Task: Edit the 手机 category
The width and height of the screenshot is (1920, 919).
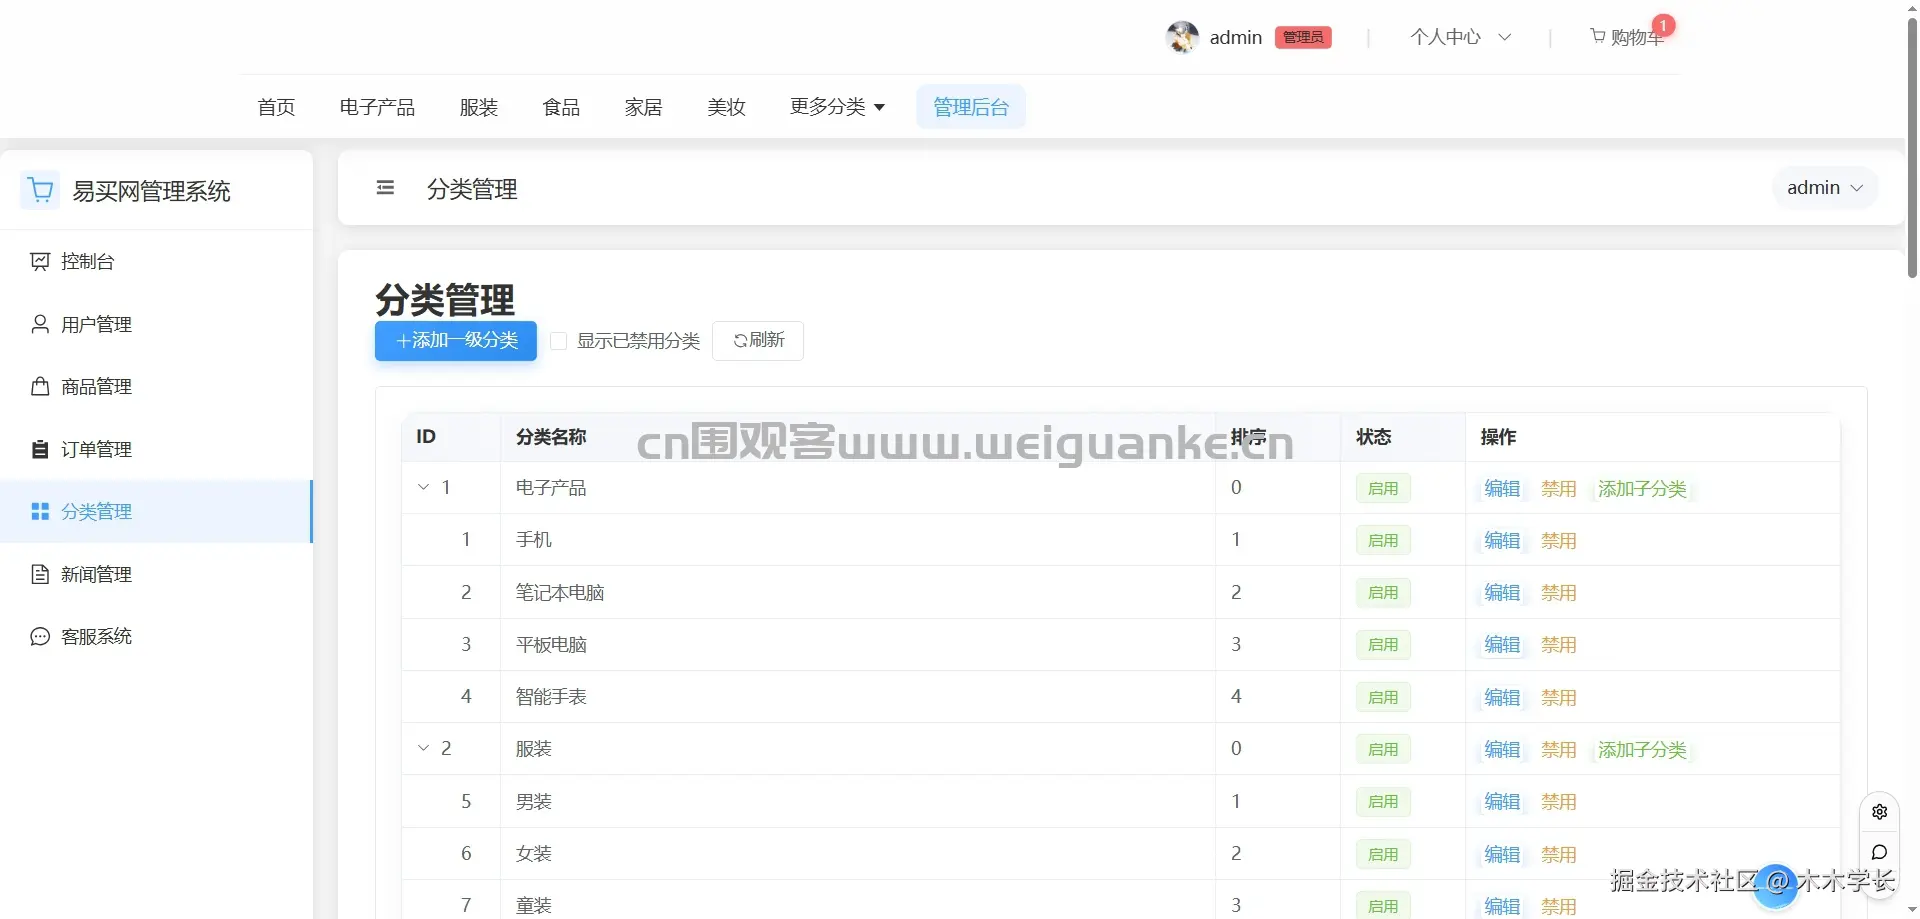Action: (x=1502, y=540)
